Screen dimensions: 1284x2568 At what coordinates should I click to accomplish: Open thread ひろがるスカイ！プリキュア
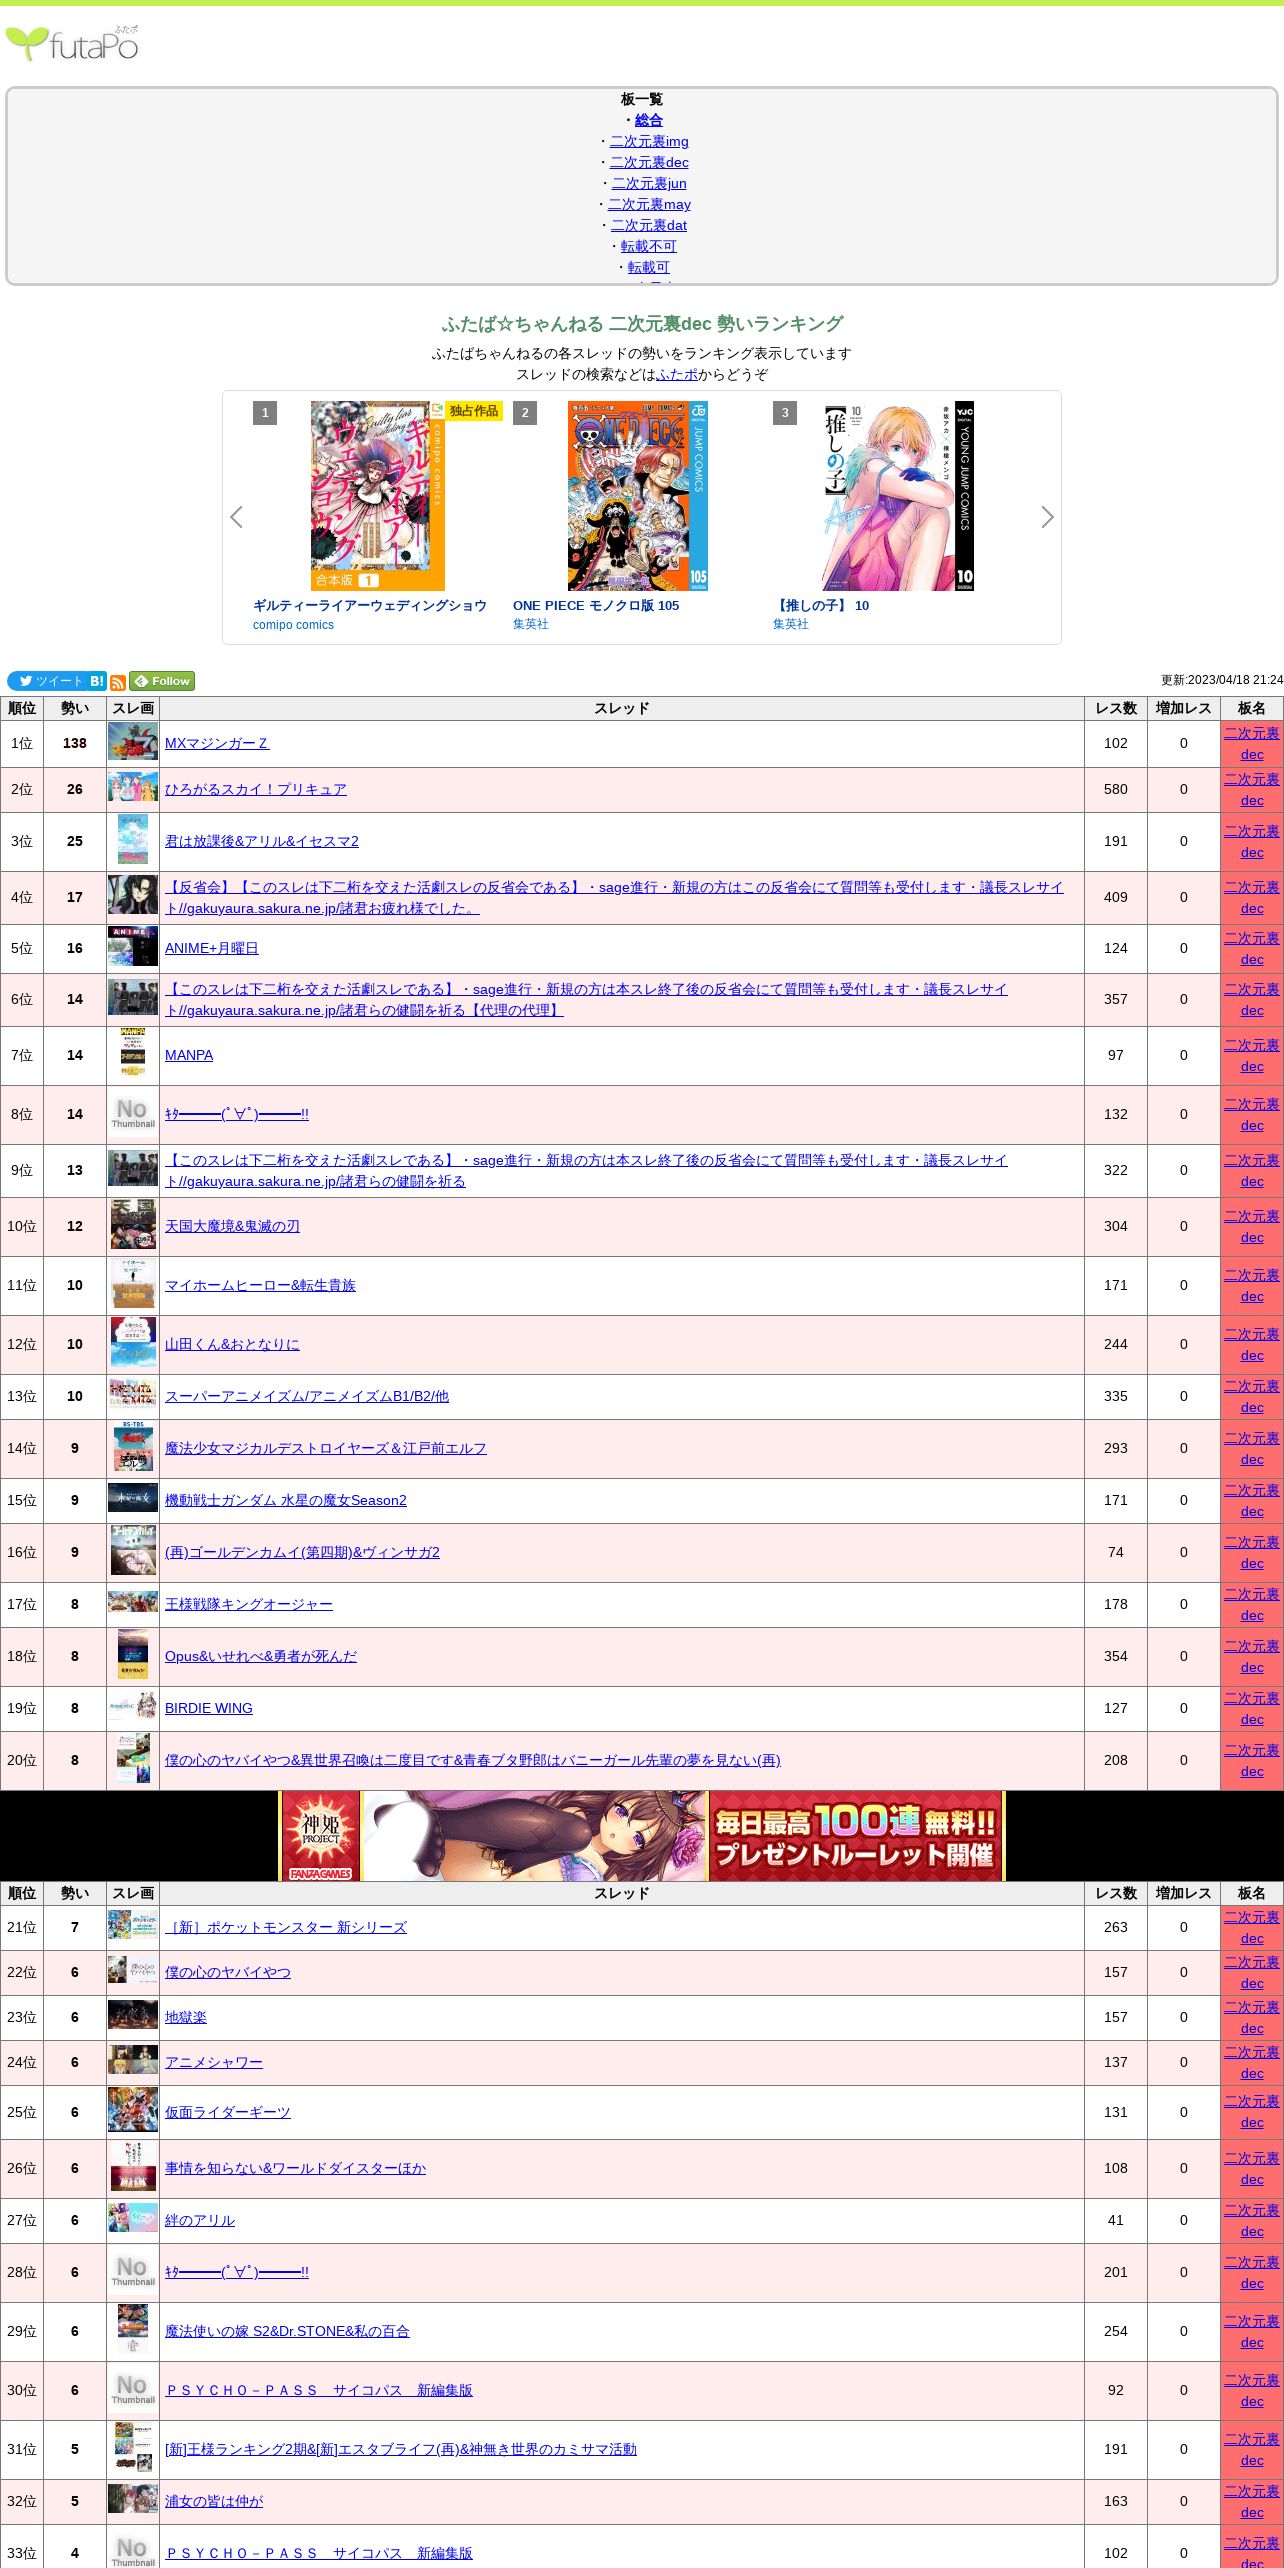tap(256, 789)
